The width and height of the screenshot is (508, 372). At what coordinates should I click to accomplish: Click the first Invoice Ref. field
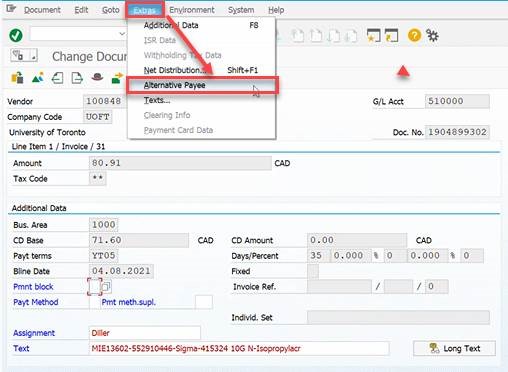point(339,287)
